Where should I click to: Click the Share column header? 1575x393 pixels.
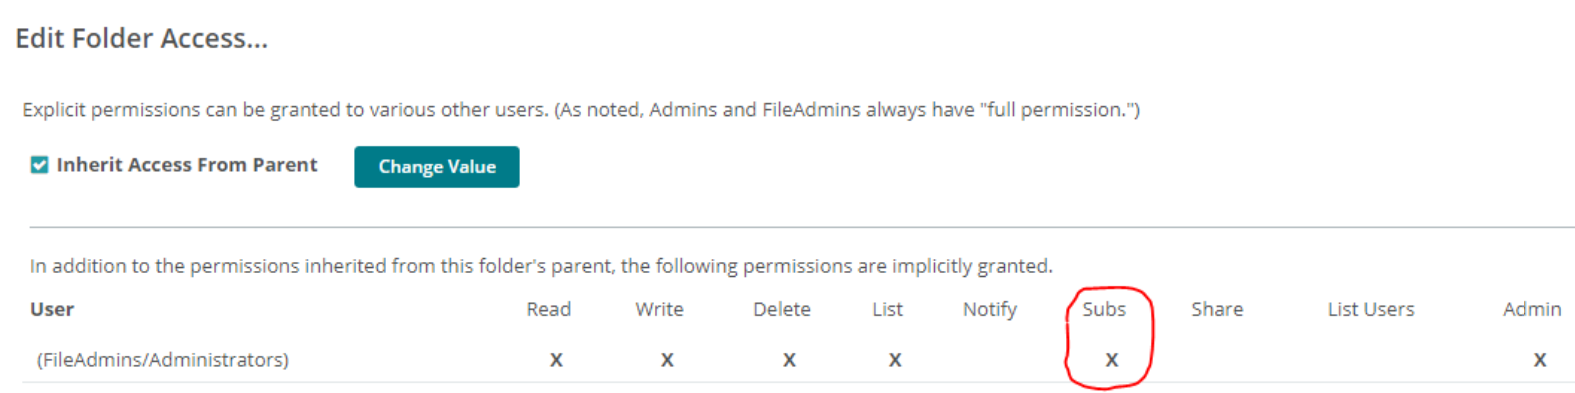coord(1217,310)
